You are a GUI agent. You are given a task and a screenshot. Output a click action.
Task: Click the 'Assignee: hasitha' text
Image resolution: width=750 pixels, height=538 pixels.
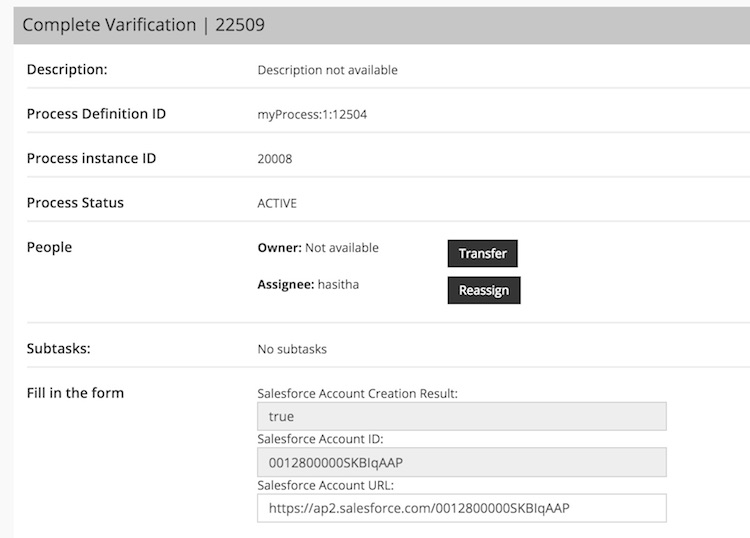coord(308,285)
